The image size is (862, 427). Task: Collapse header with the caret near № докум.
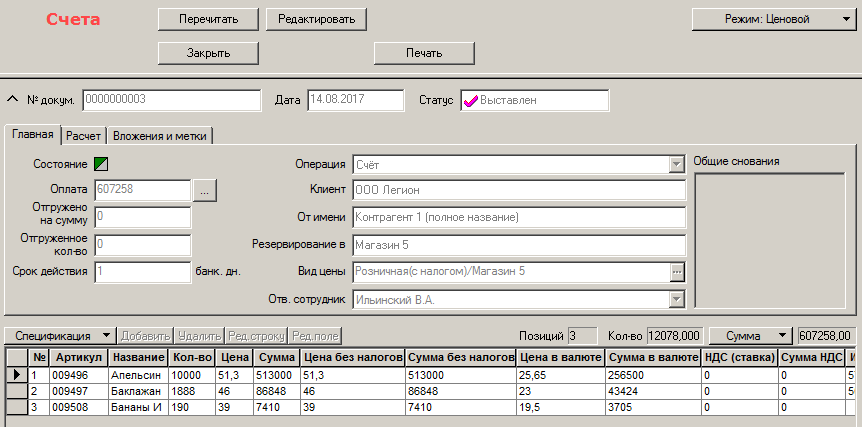point(13,99)
